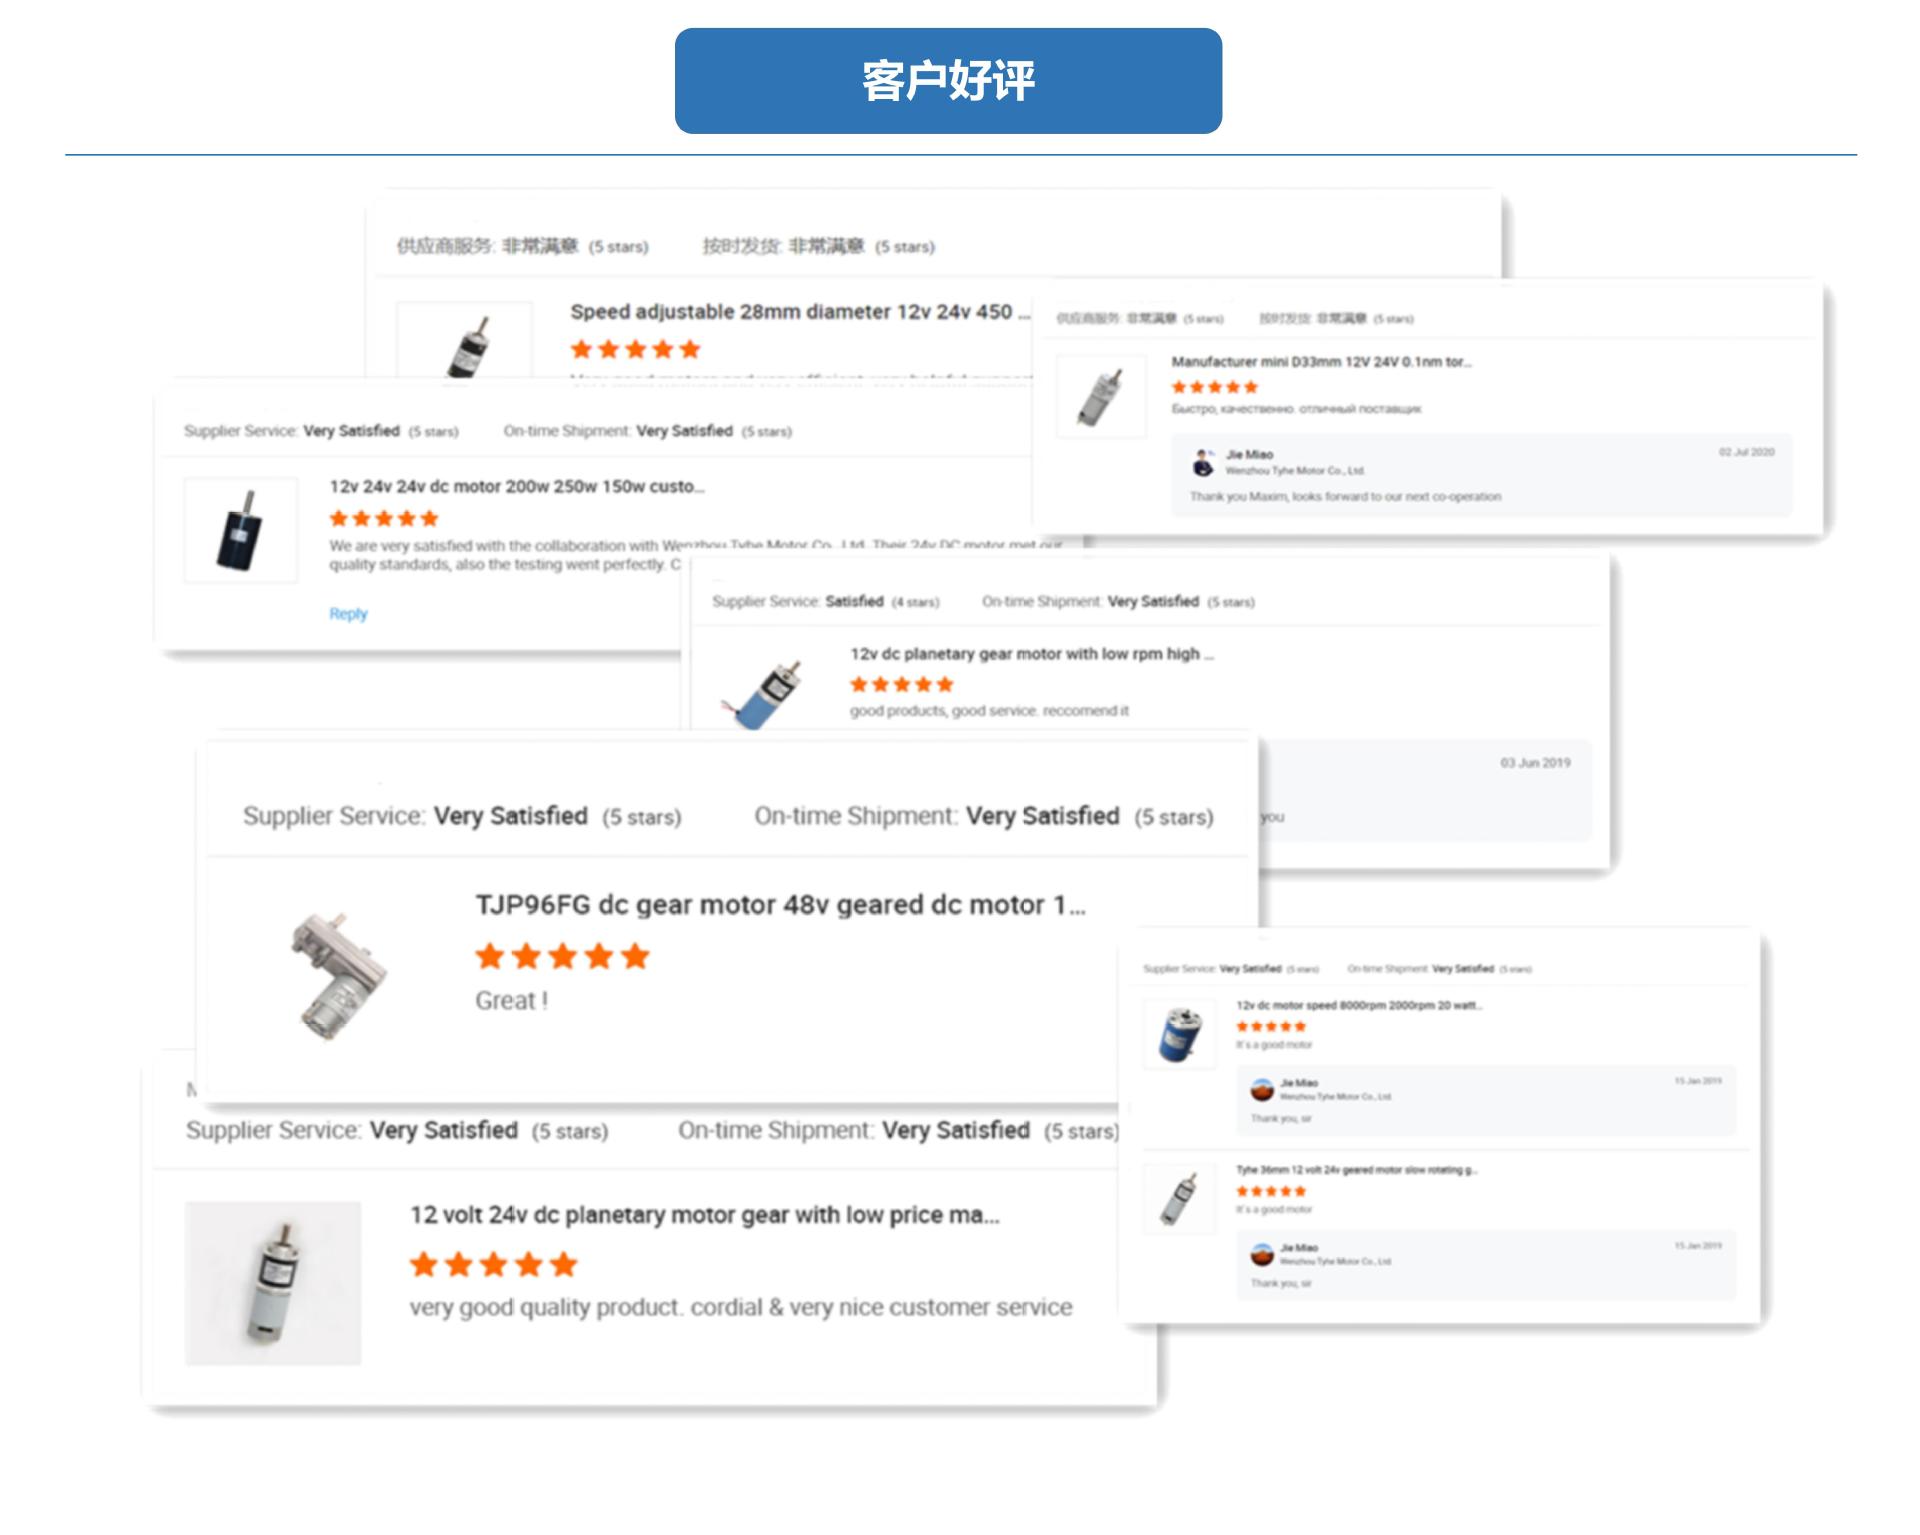Click 12 volt 24v dc planetary motor title
The image size is (1920, 1535).
[705, 1215]
